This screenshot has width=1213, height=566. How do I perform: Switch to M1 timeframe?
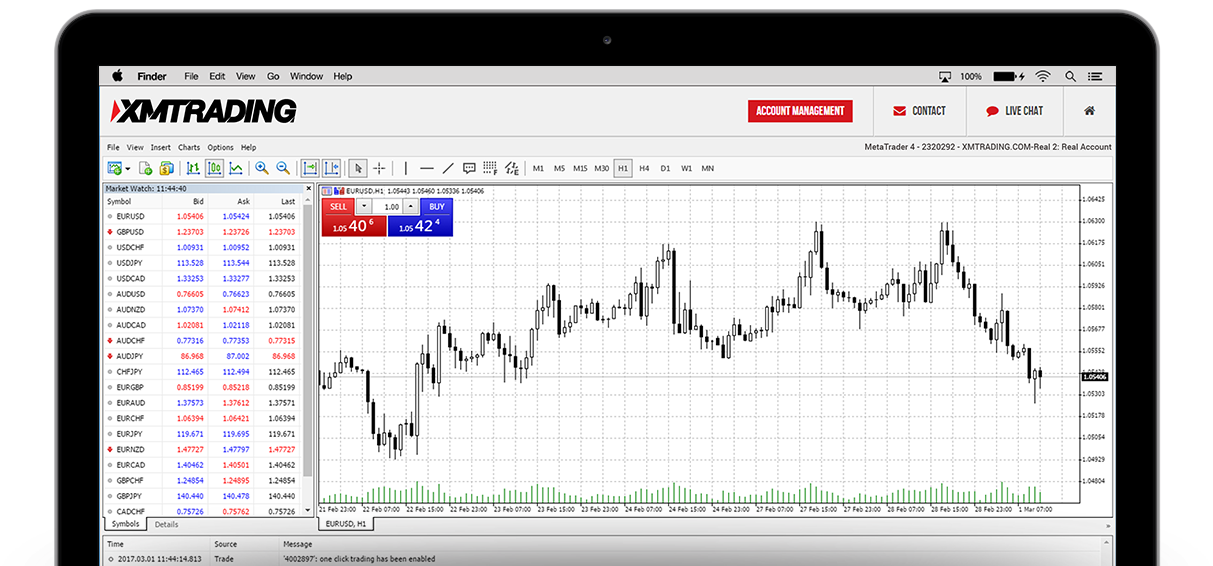[x=538, y=168]
